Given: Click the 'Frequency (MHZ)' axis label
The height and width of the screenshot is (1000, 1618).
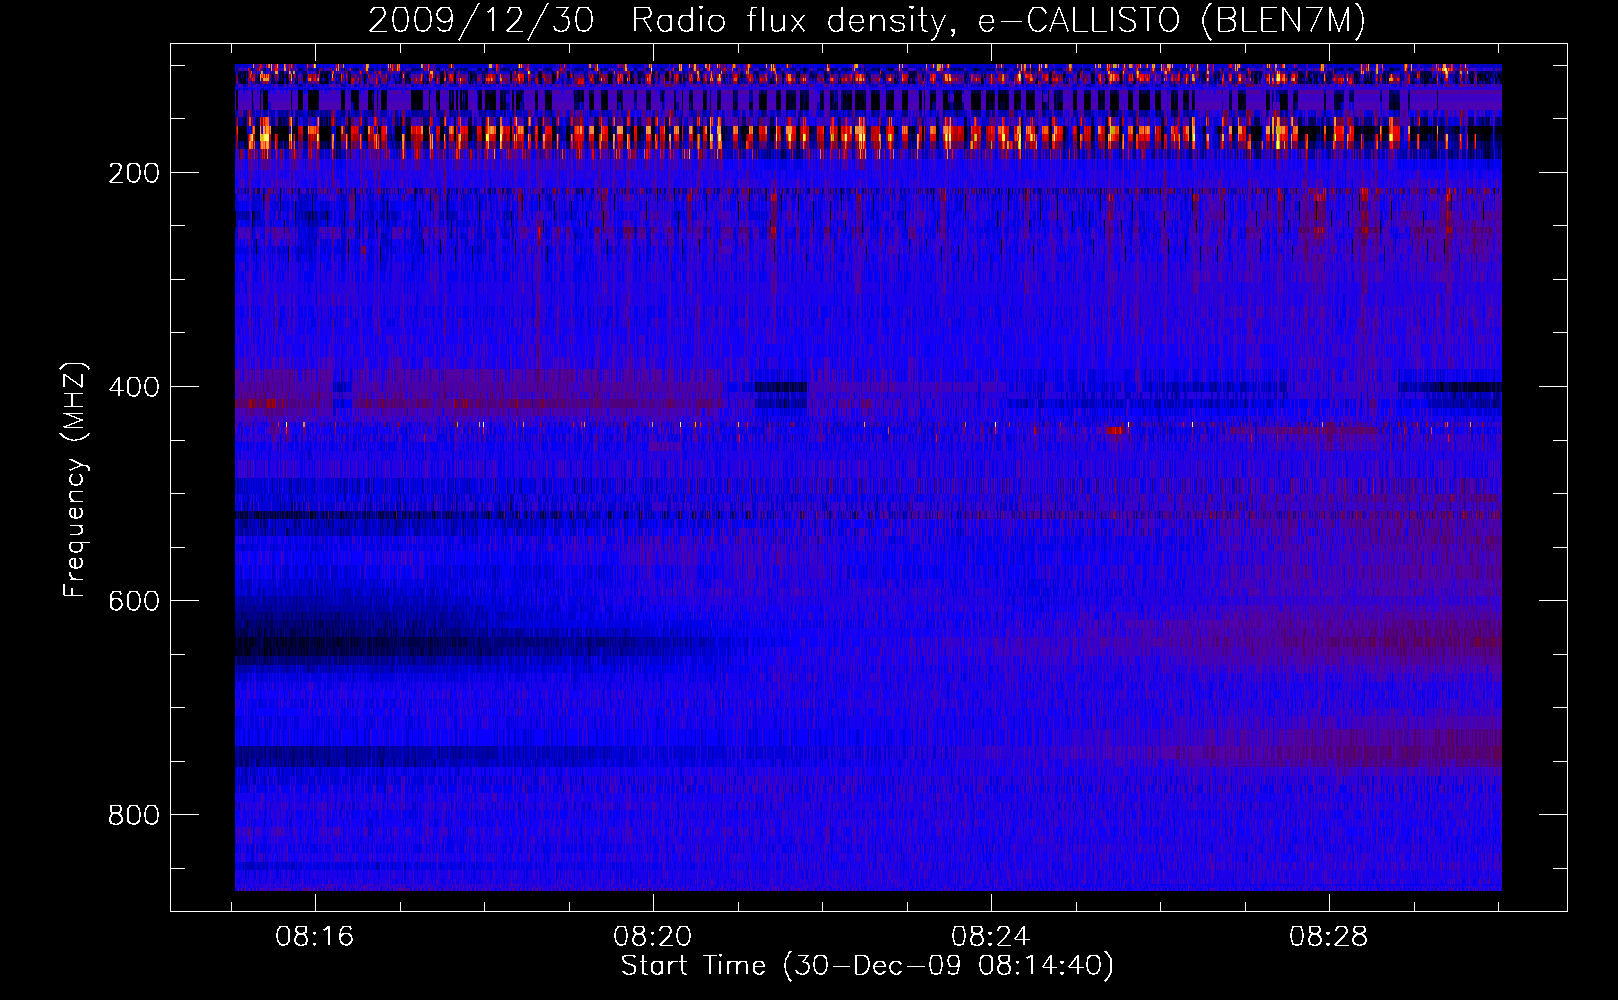Looking at the screenshot, I should pos(75,479).
